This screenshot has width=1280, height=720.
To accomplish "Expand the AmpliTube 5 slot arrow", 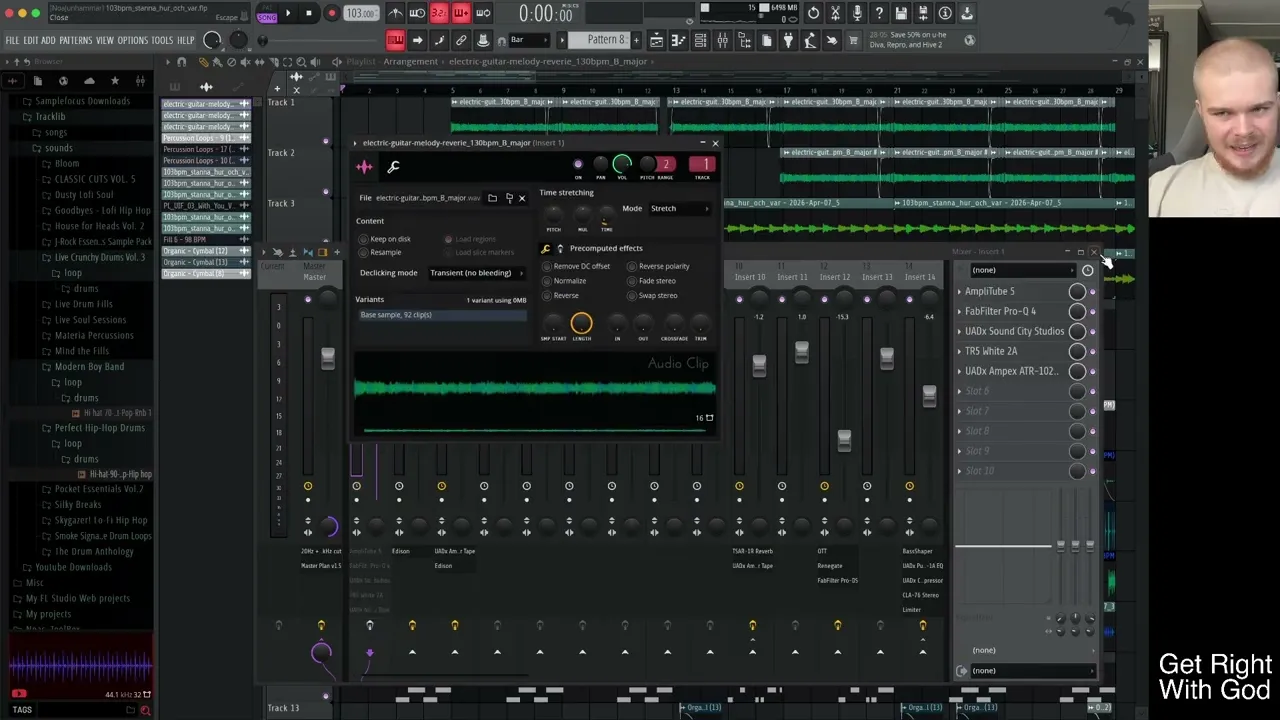I will [x=959, y=292].
